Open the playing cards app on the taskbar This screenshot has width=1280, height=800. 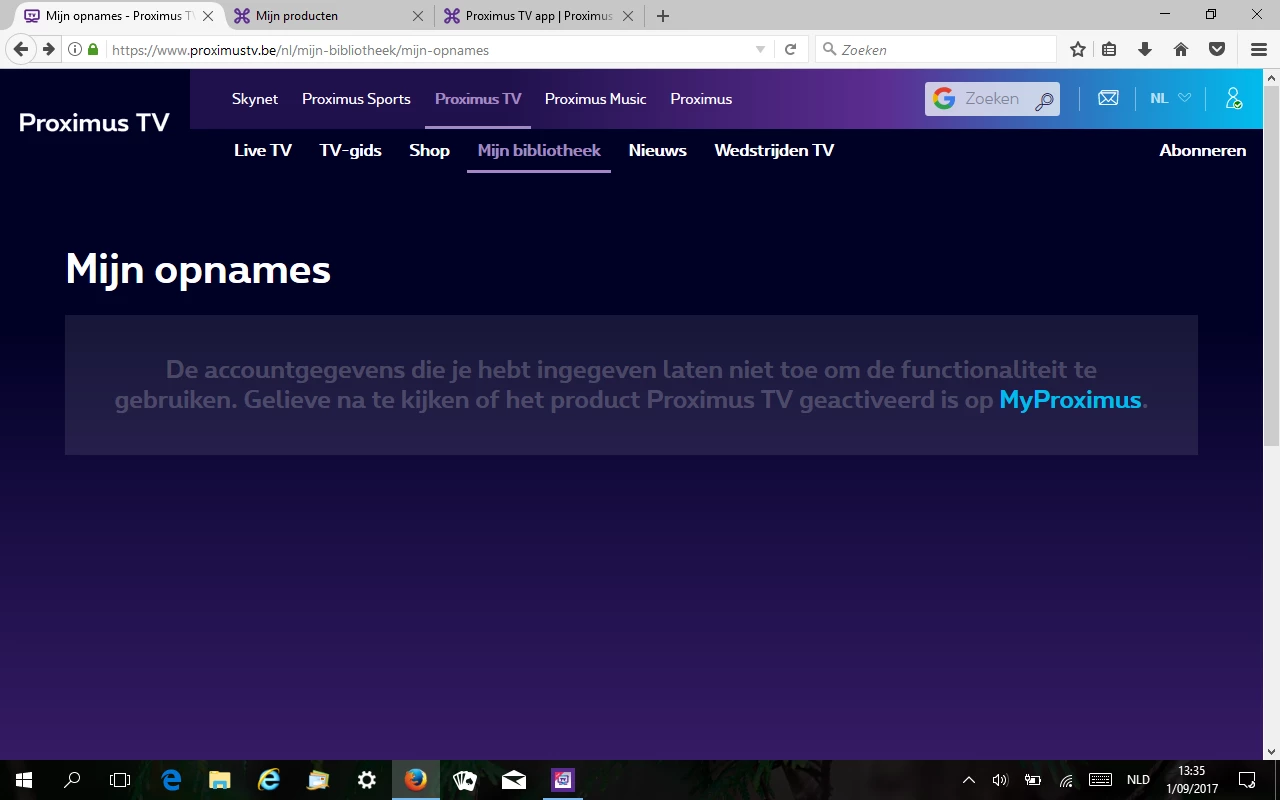465,780
